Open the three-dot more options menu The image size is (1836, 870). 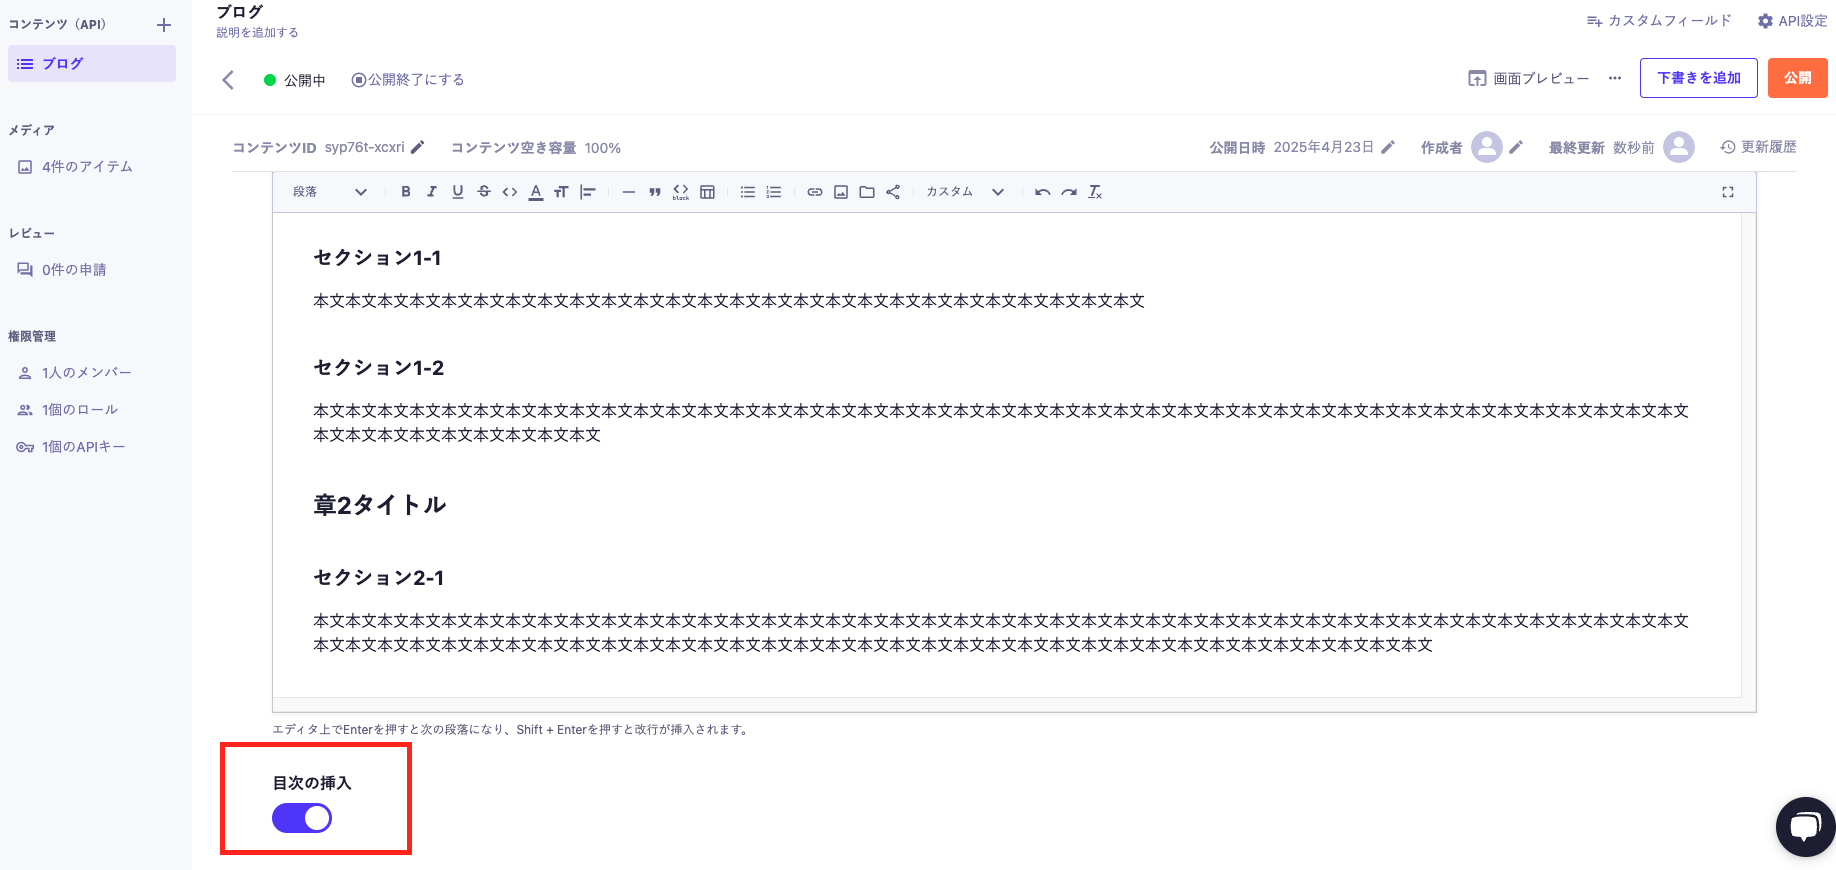1615,78
